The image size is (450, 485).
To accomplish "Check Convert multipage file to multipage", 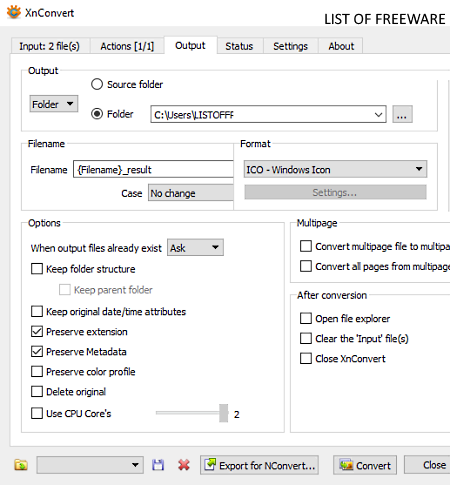I will [306, 246].
